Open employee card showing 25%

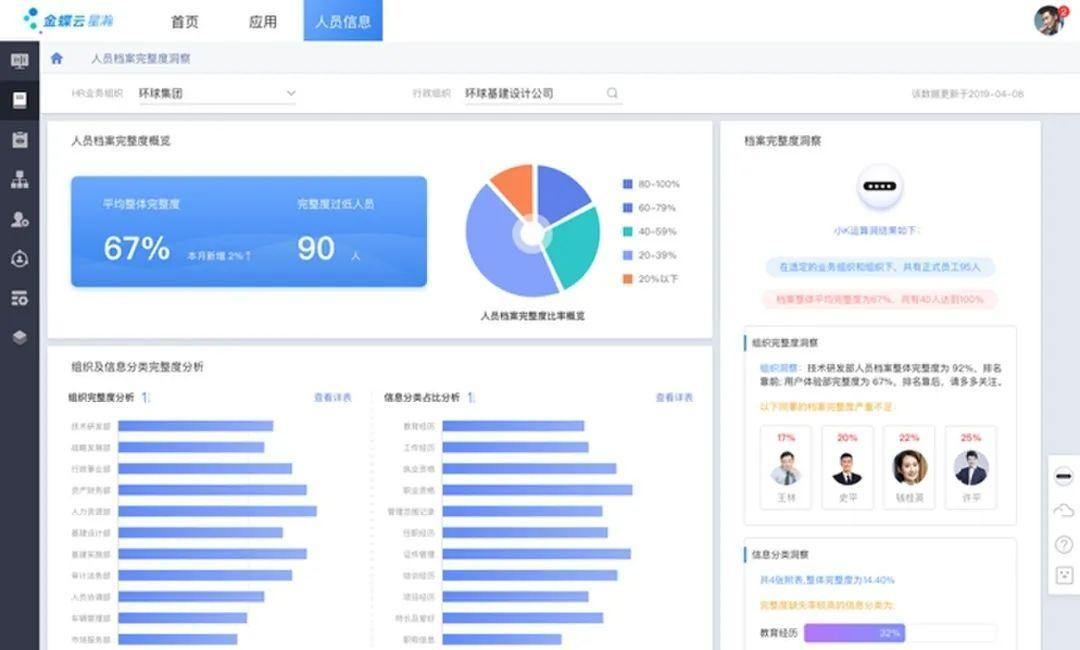[x=970, y=468]
